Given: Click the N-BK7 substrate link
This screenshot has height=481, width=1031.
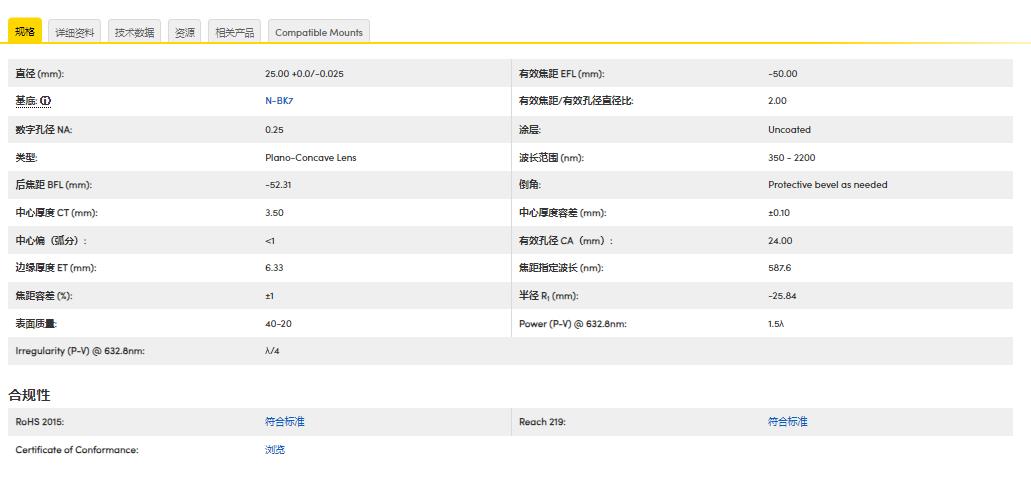Looking at the screenshot, I should click(x=279, y=101).
